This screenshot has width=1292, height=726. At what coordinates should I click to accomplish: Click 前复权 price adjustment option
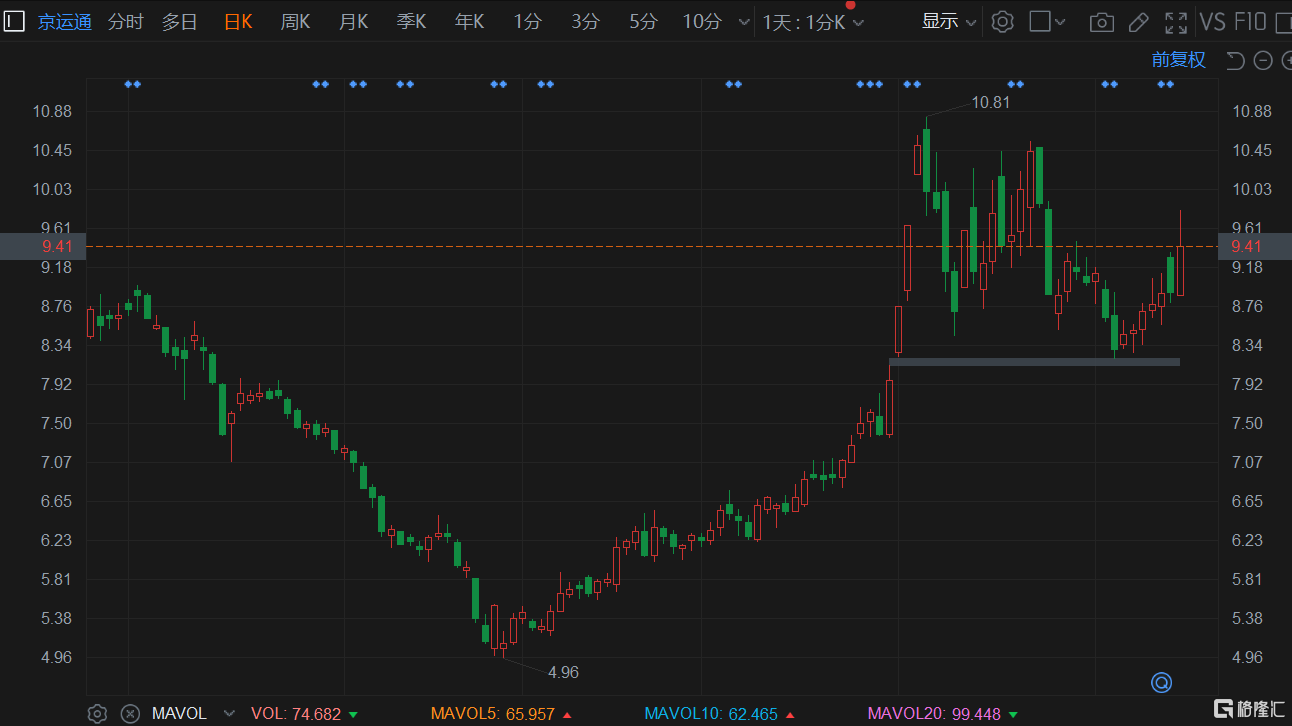coord(1179,60)
